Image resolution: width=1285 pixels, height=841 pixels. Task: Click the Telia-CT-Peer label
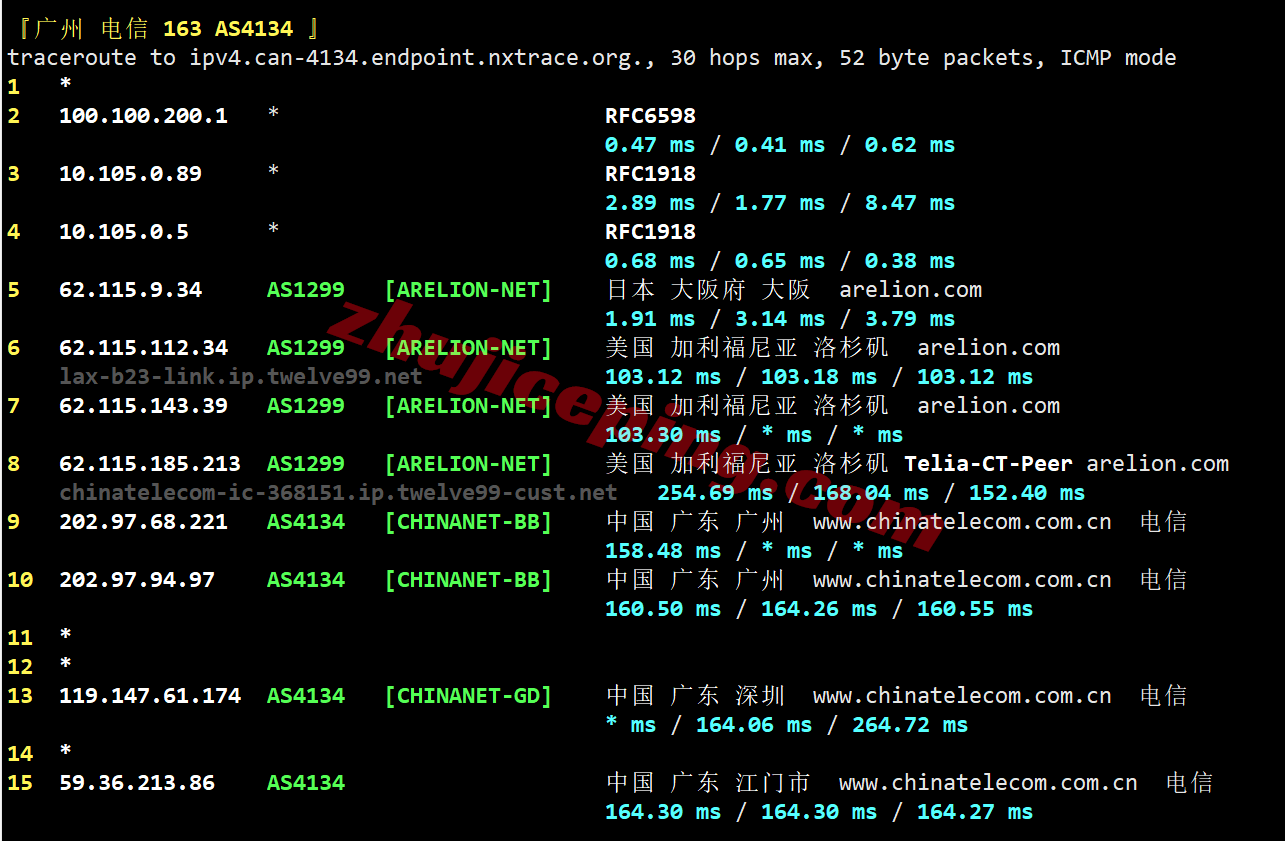988,464
